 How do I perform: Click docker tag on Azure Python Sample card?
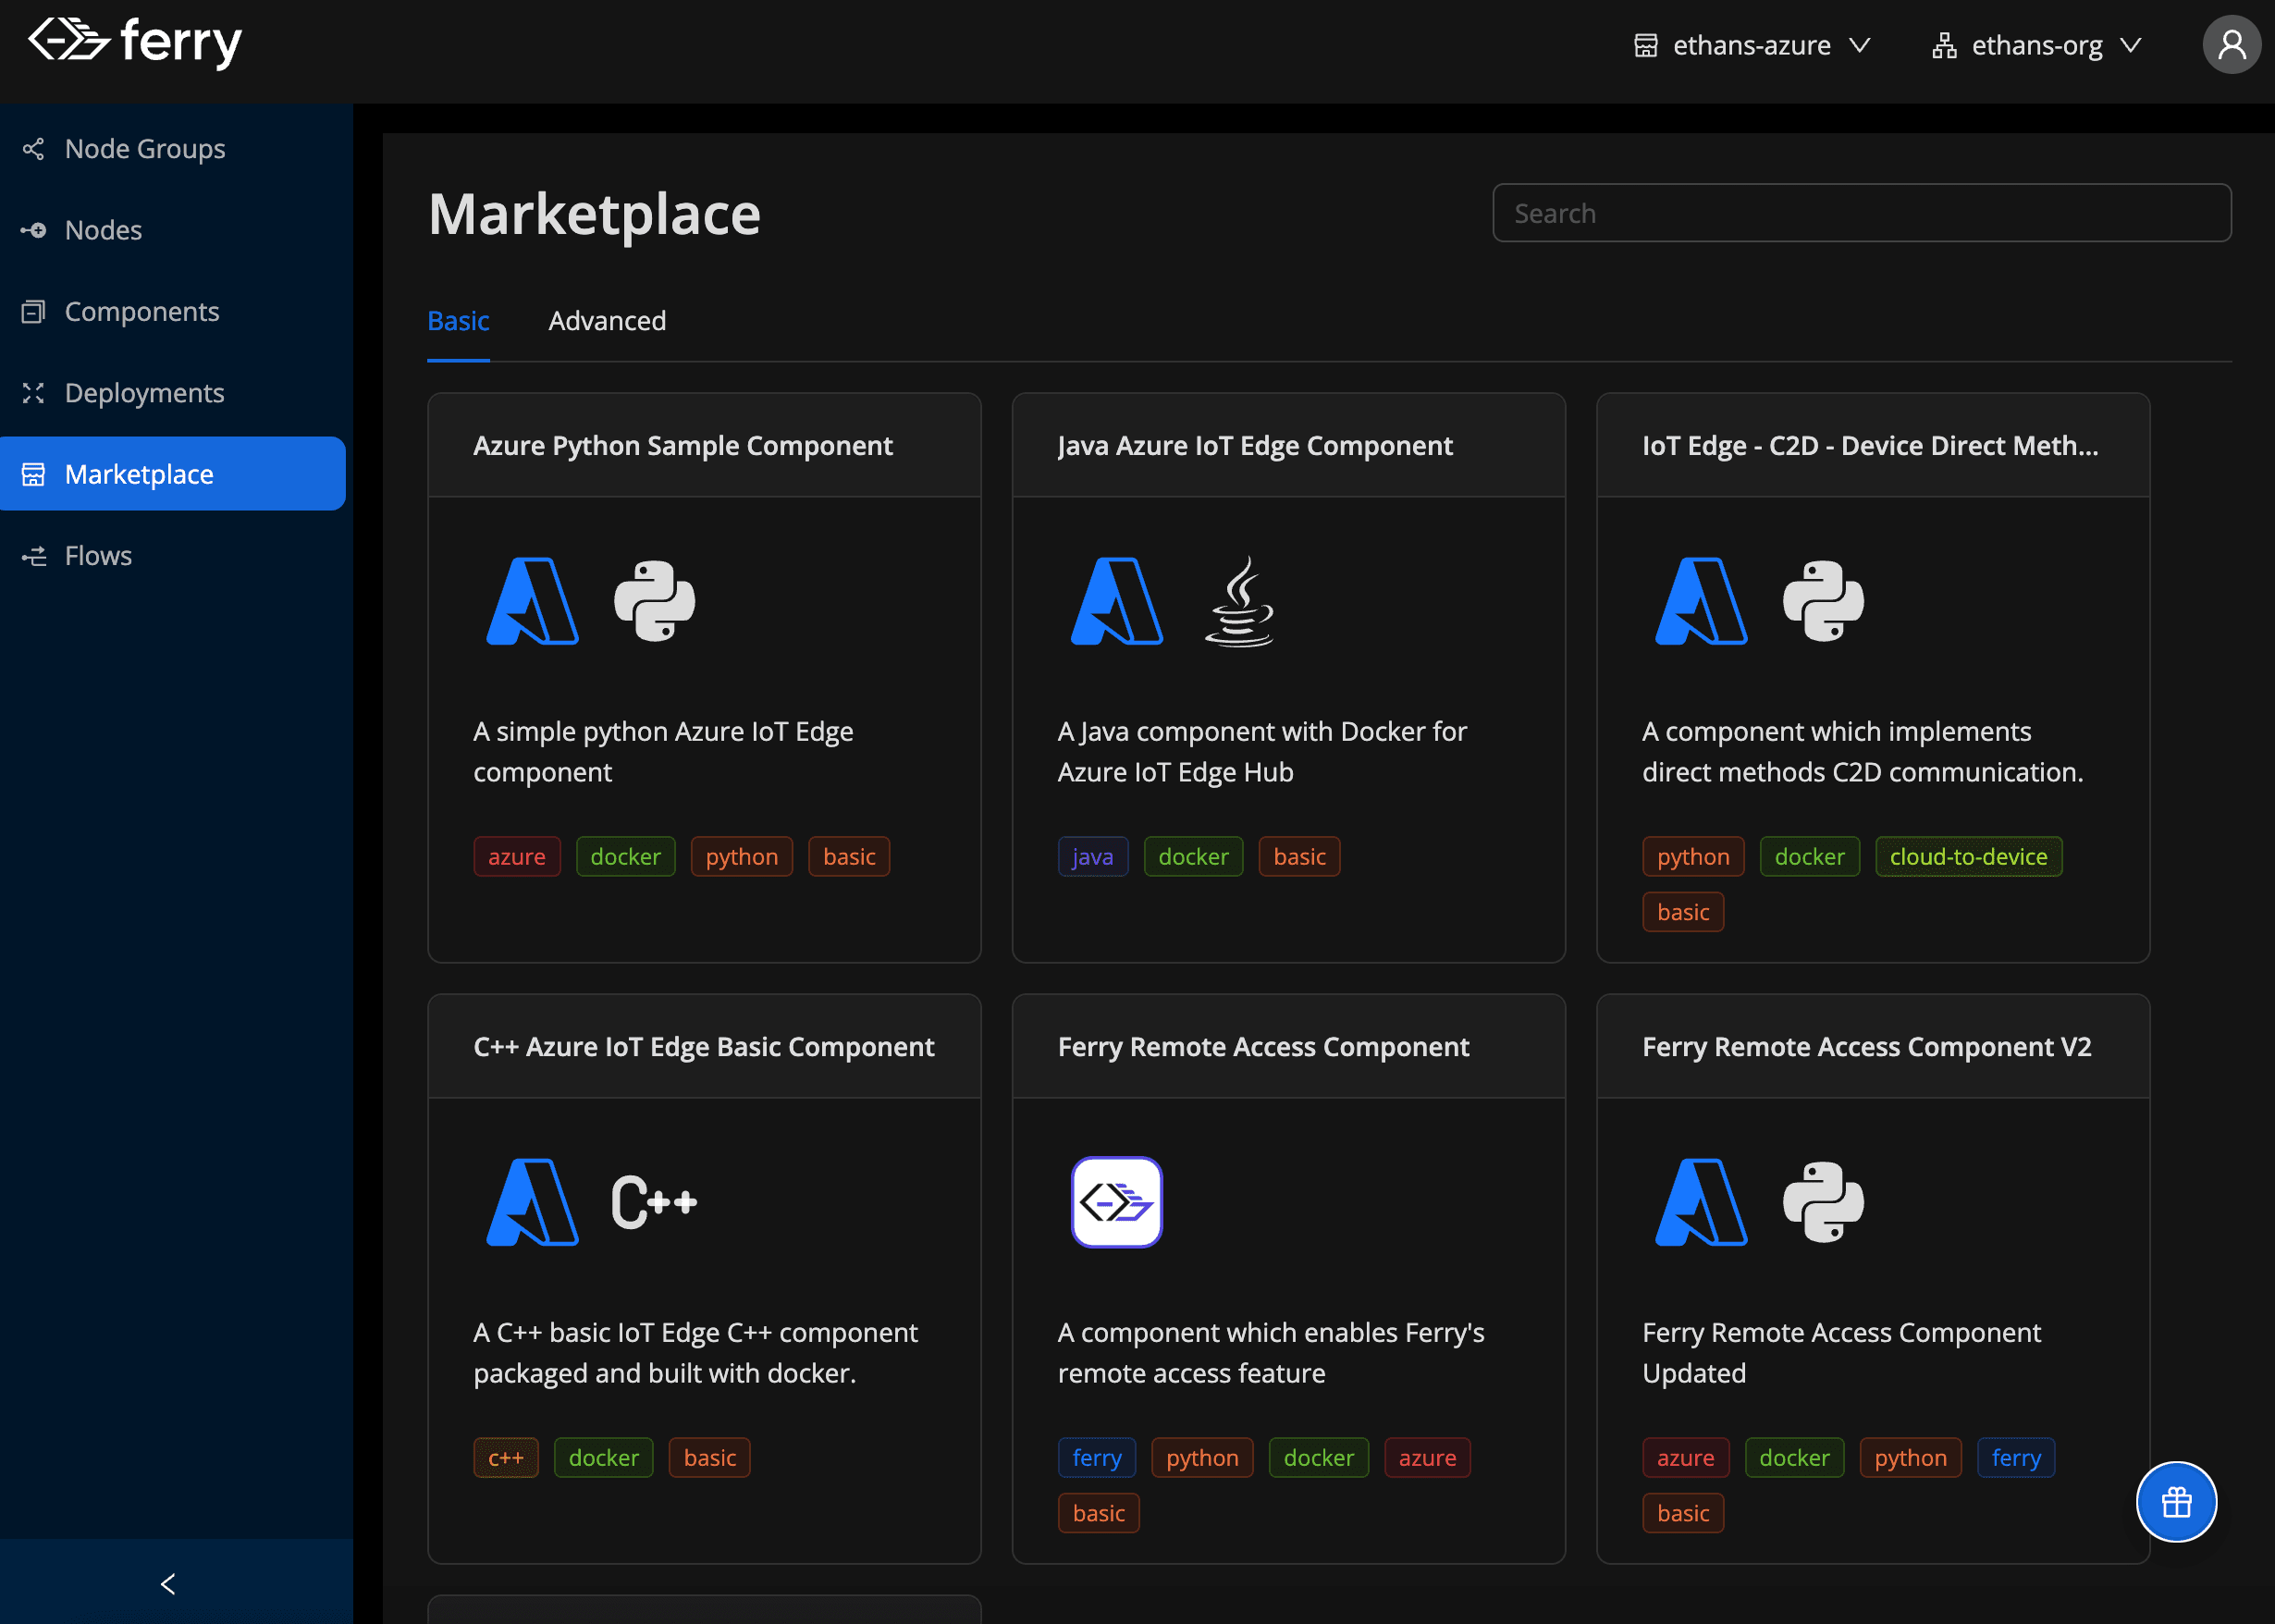625,857
